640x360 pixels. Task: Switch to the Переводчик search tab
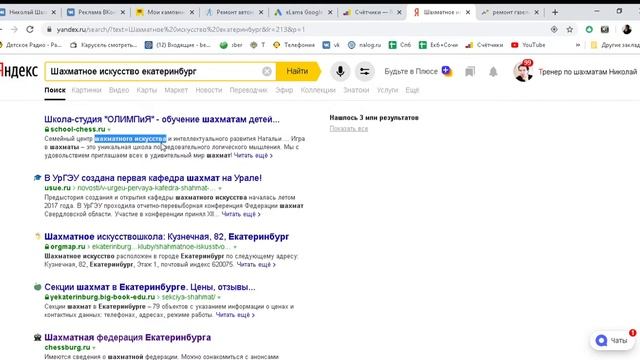coord(249,90)
